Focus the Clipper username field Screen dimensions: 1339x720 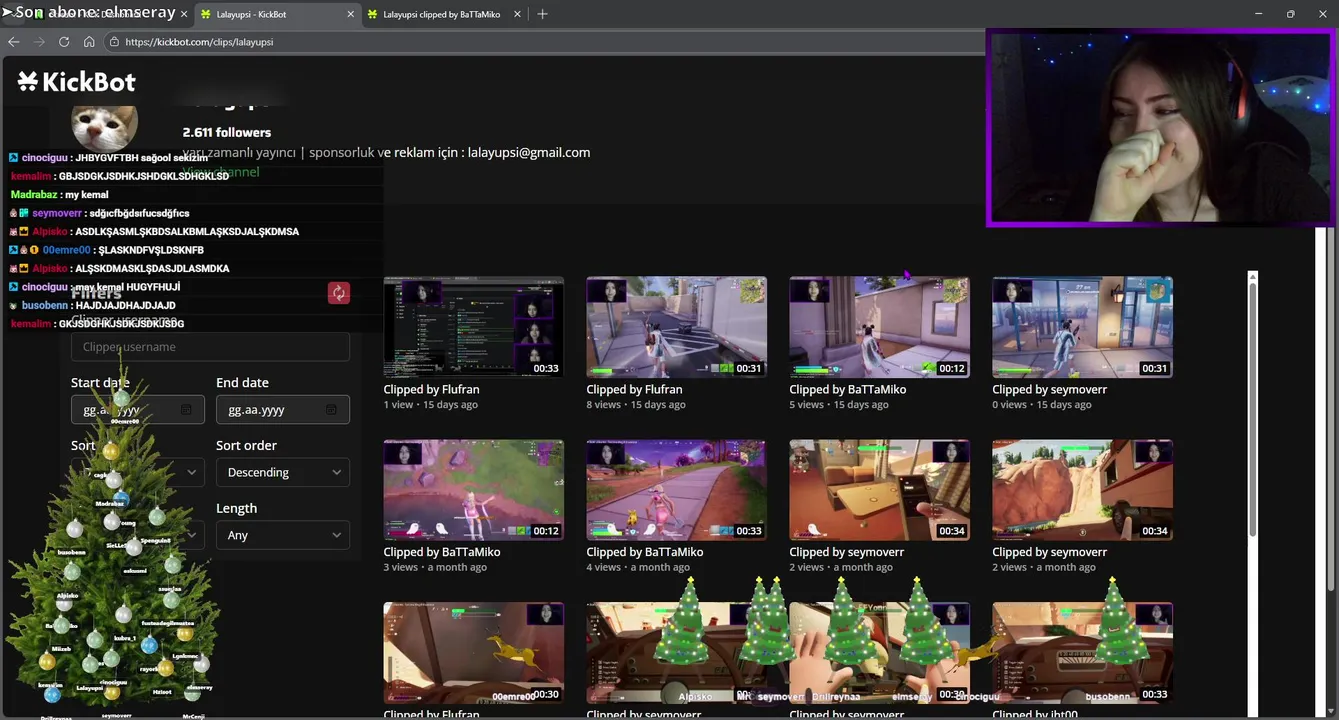click(x=210, y=347)
